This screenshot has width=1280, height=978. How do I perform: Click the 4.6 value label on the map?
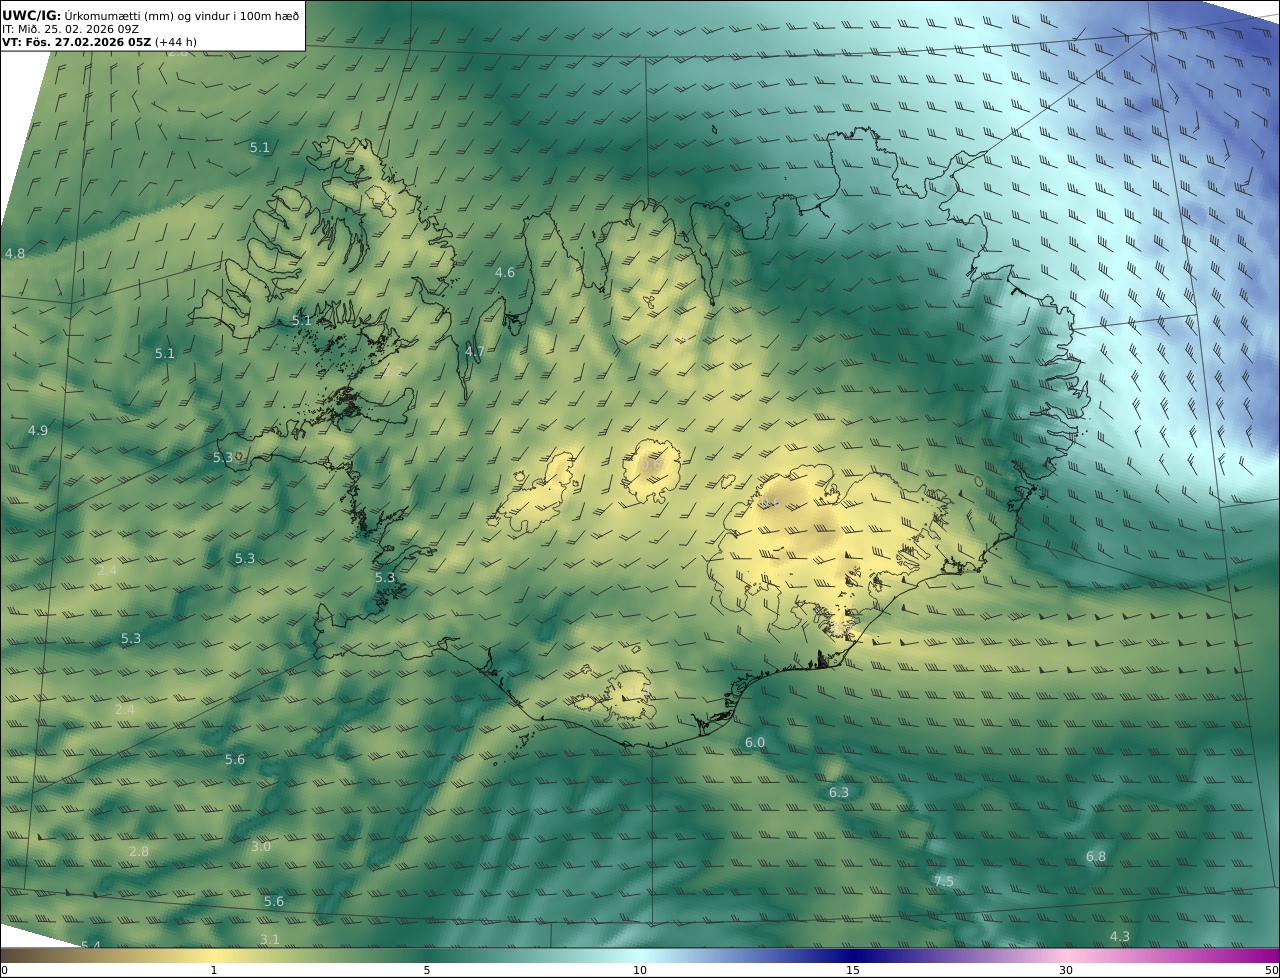[505, 272]
